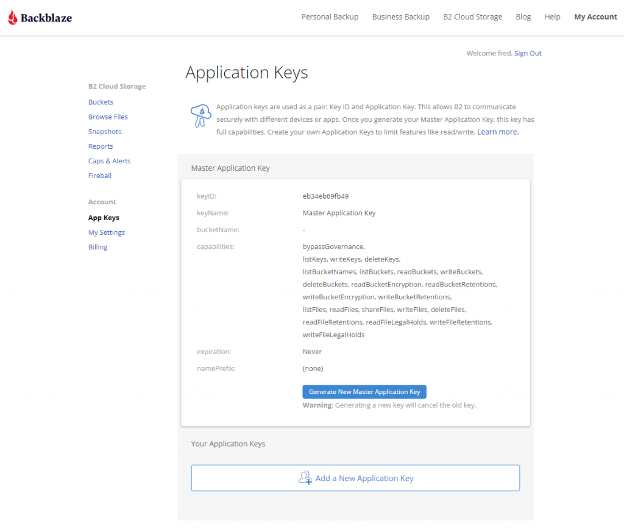Viewport: 624px width, 532px height.
Task: Open Browse Files in the sidebar
Action: (108, 117)
